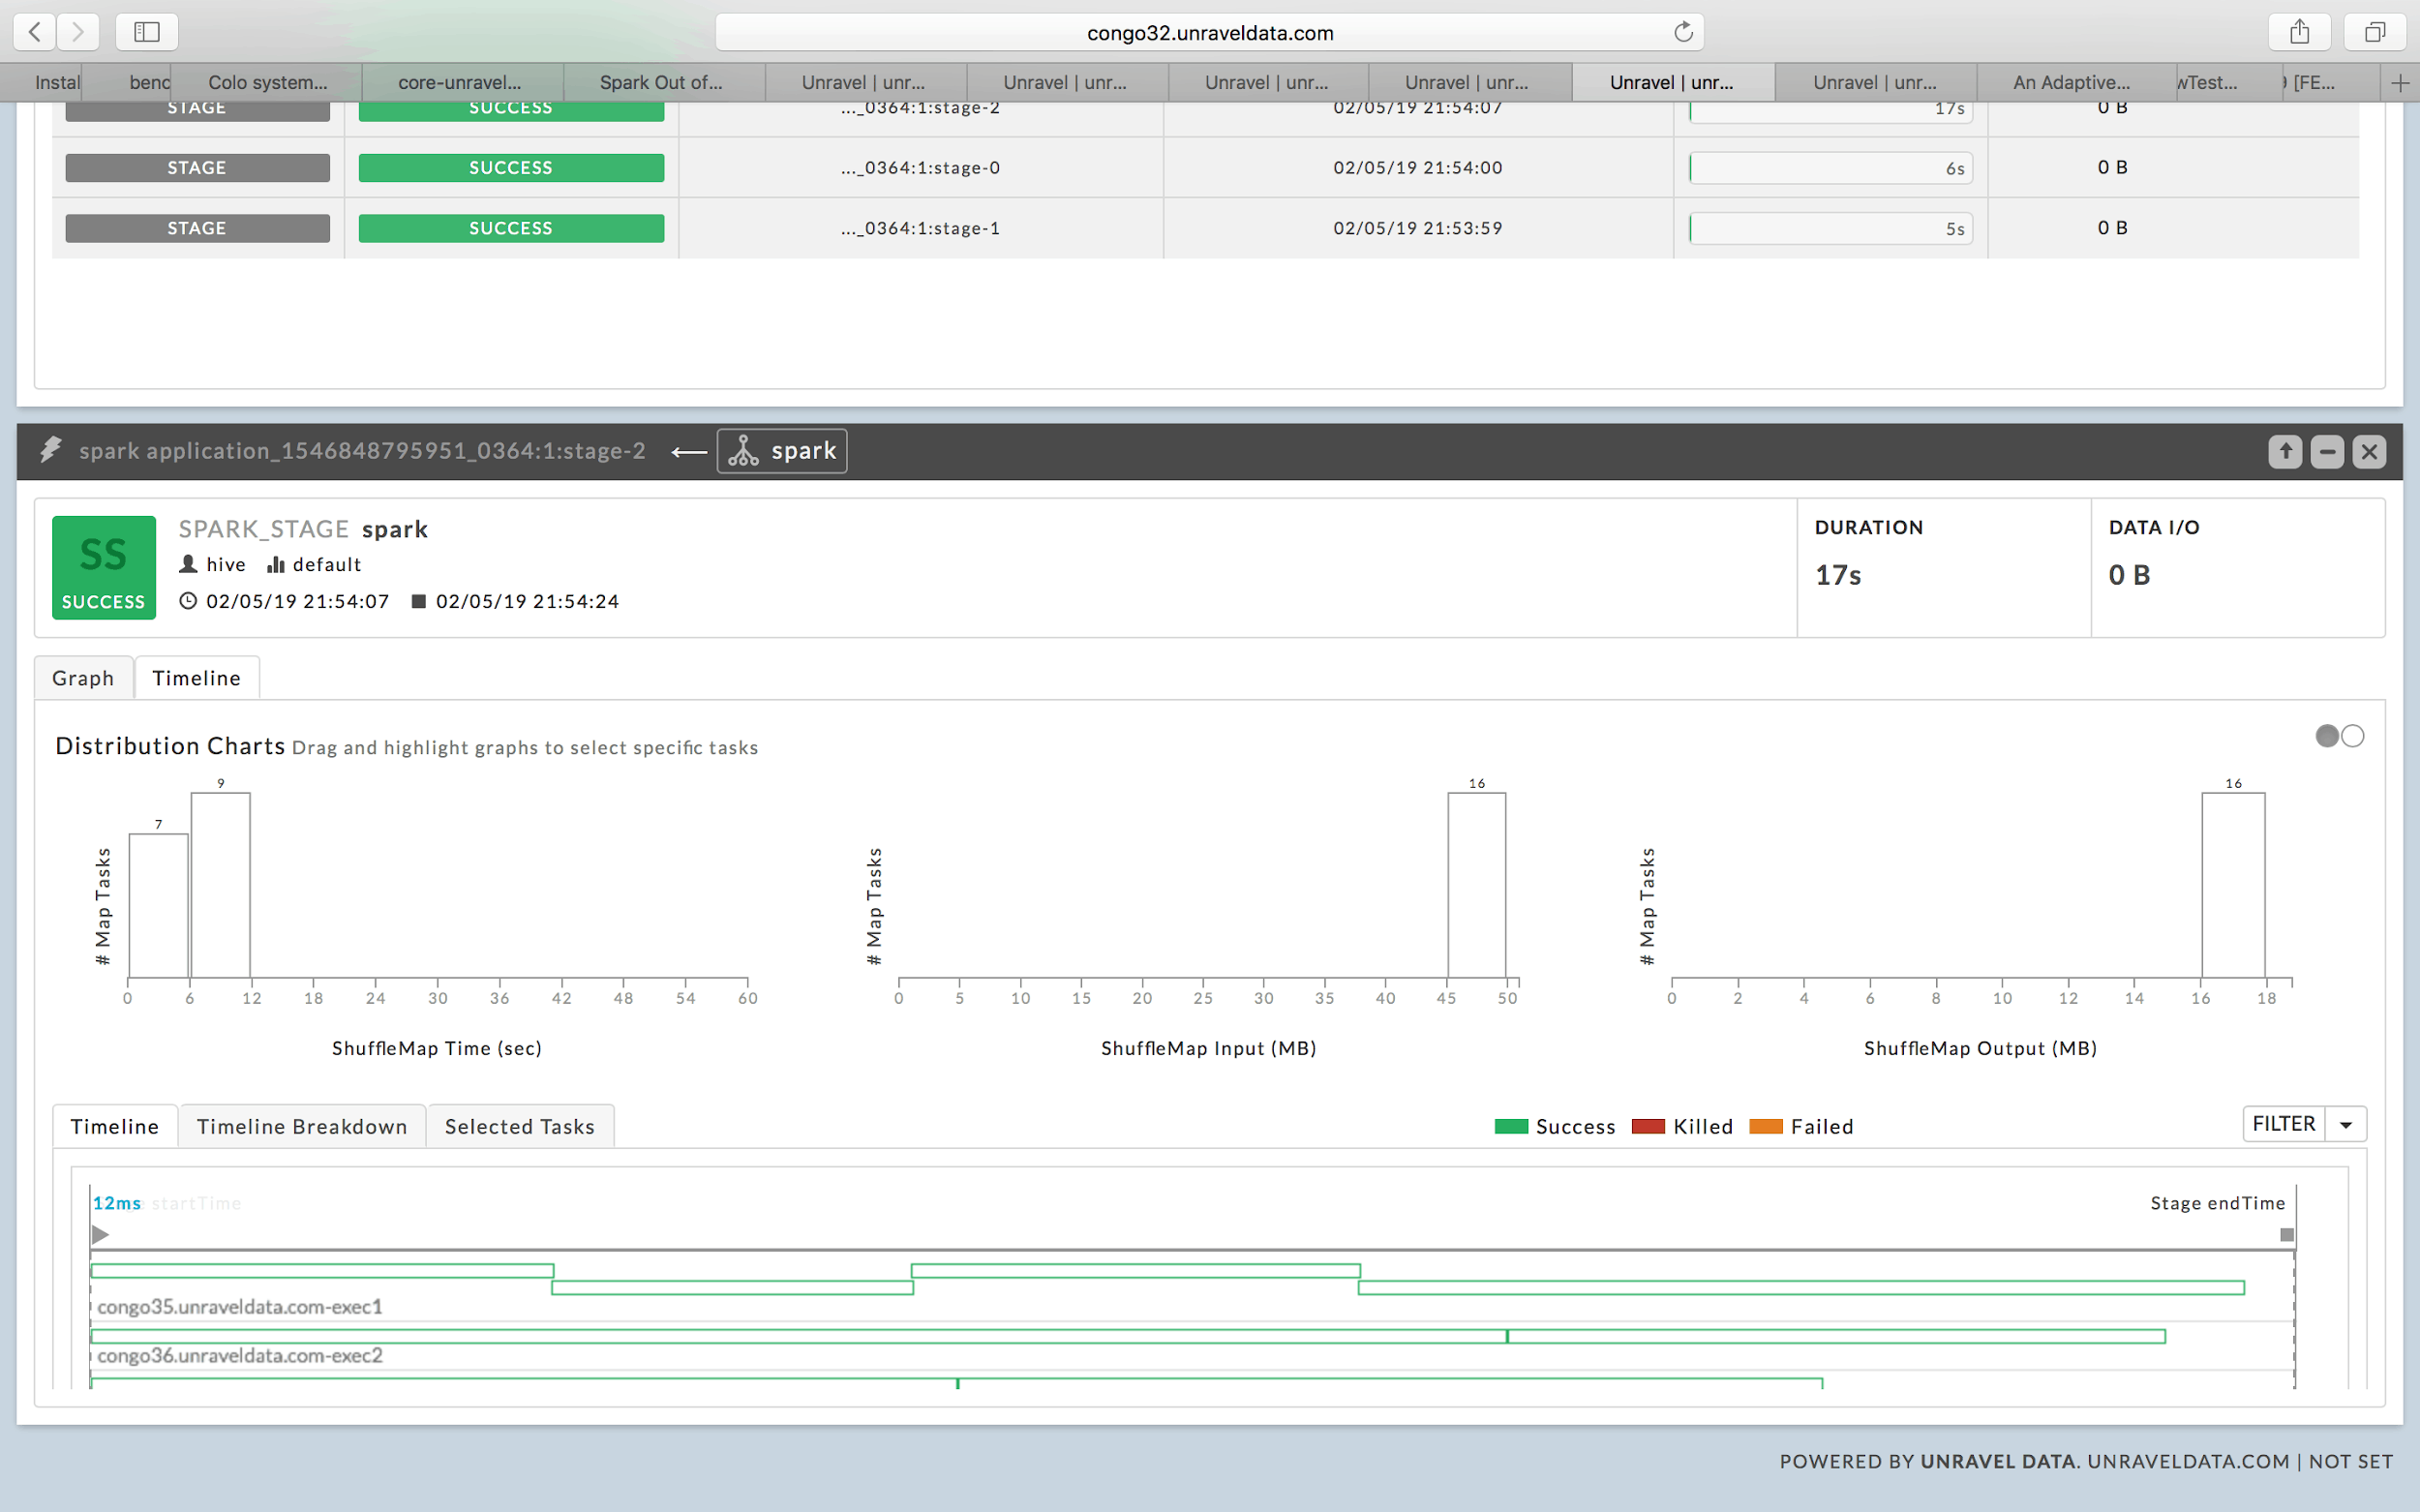This screenshot has width=2420, height=1512.
Task: Click timeline play start triangle
Action: (x=100, y=1234)
